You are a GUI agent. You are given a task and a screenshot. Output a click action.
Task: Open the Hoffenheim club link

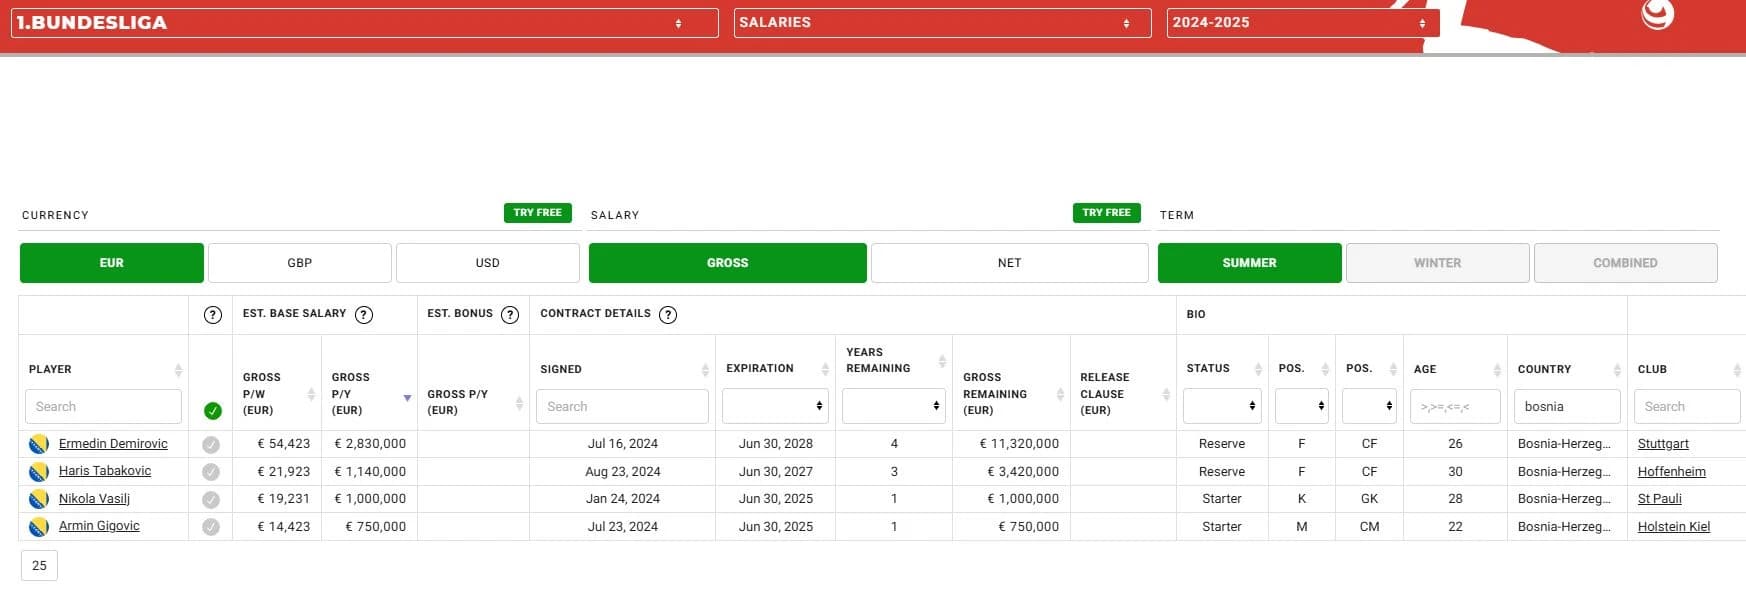click(1672, 472)
